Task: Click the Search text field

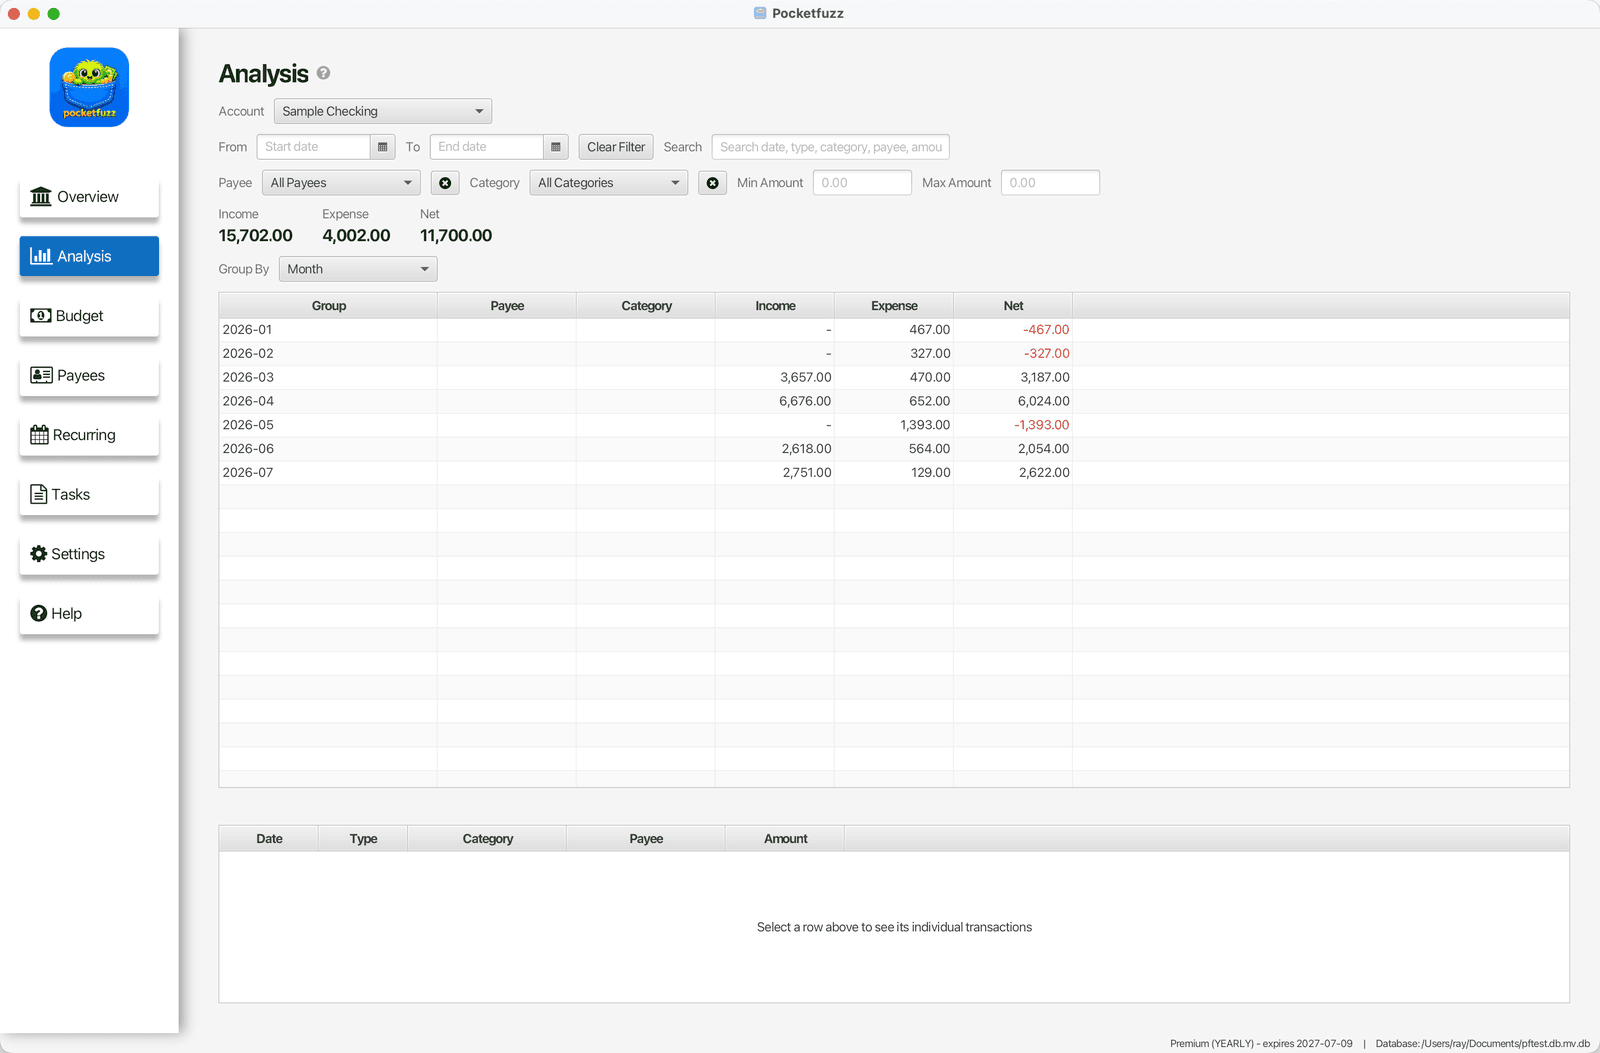Action: (x=830, y=147)
